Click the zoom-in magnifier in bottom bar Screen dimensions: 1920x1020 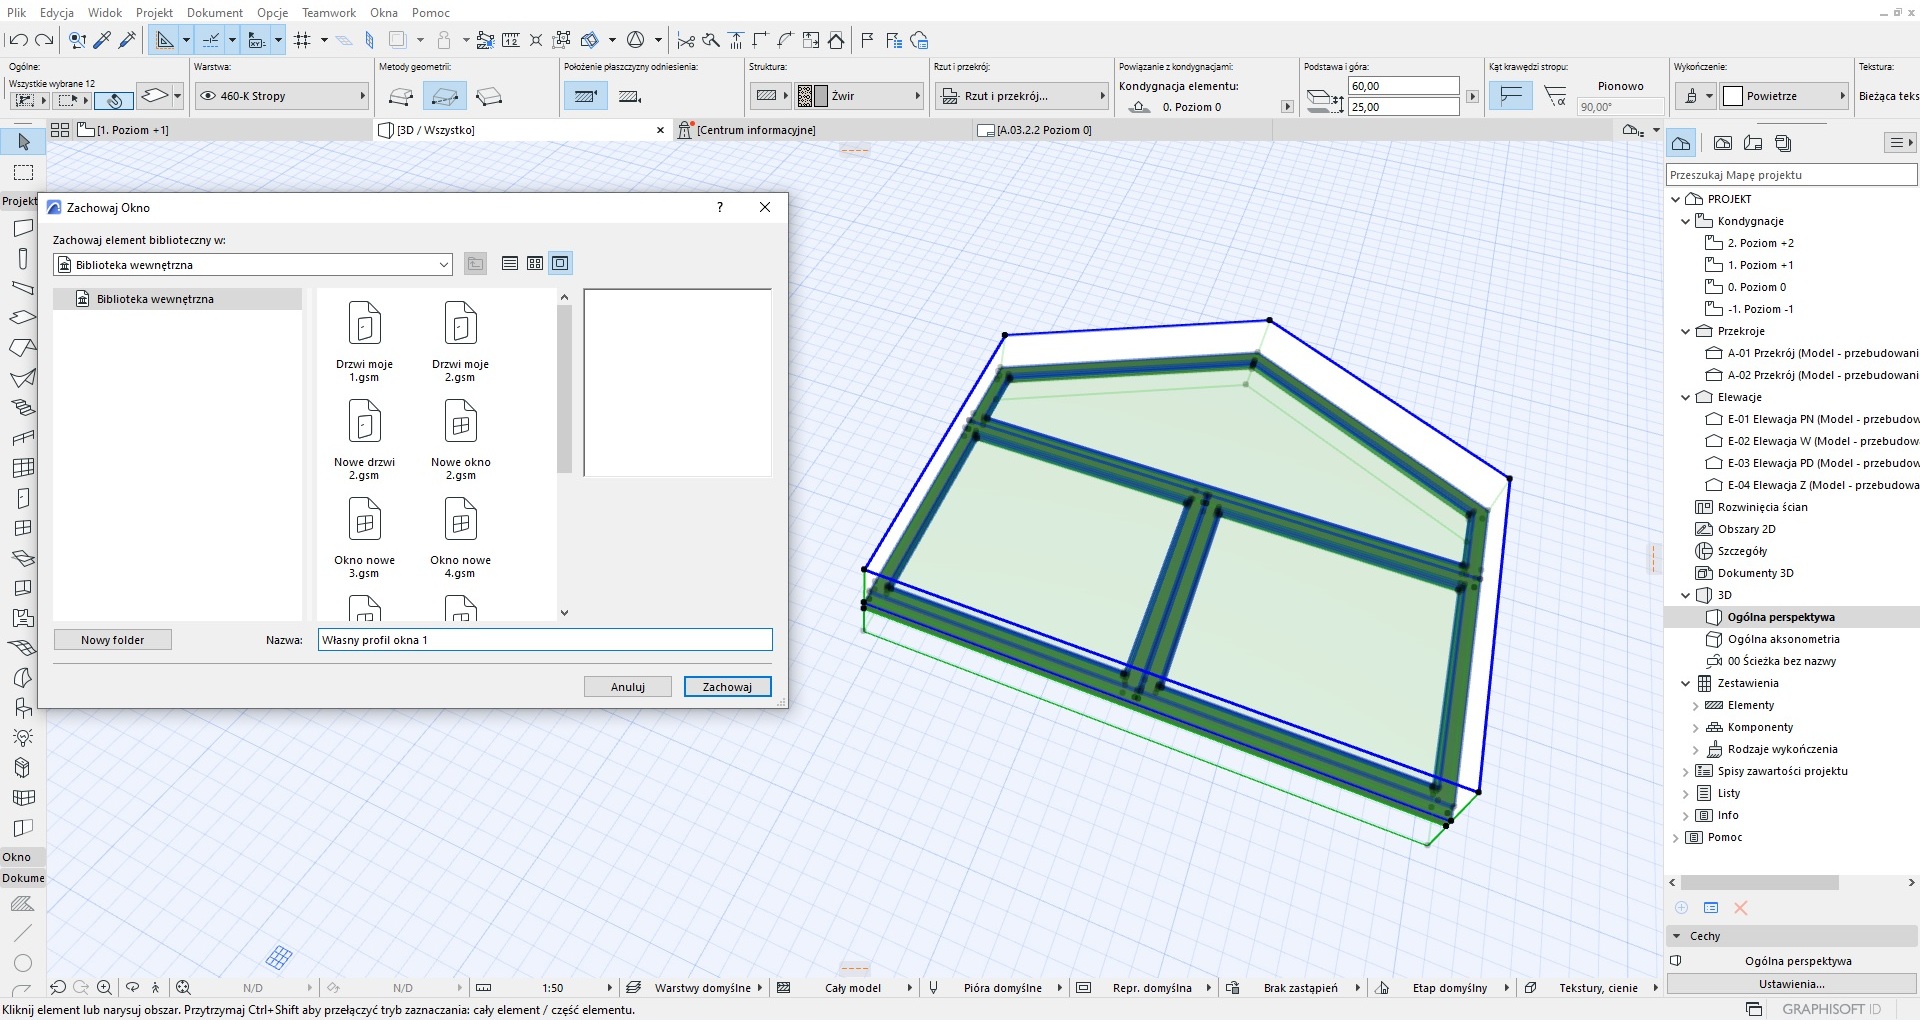(x=104, y=987)
